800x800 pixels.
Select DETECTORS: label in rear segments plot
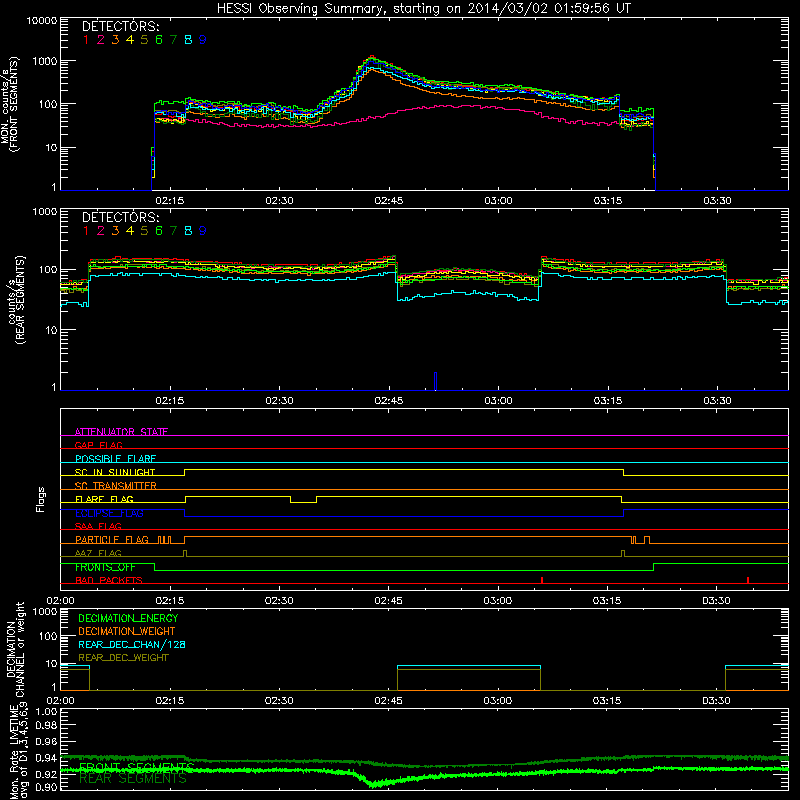click(x=120, y=217)
